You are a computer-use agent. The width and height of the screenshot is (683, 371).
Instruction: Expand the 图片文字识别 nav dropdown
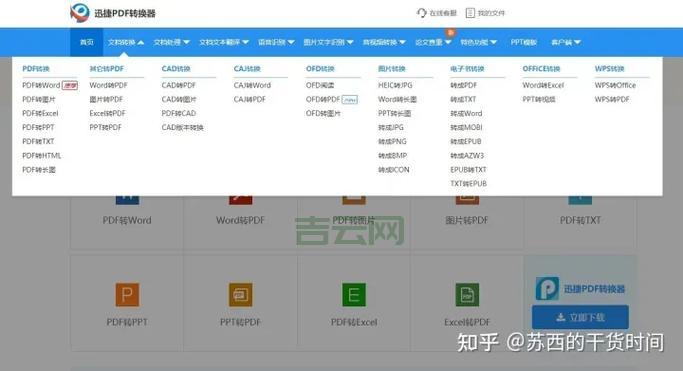(328, 42)
